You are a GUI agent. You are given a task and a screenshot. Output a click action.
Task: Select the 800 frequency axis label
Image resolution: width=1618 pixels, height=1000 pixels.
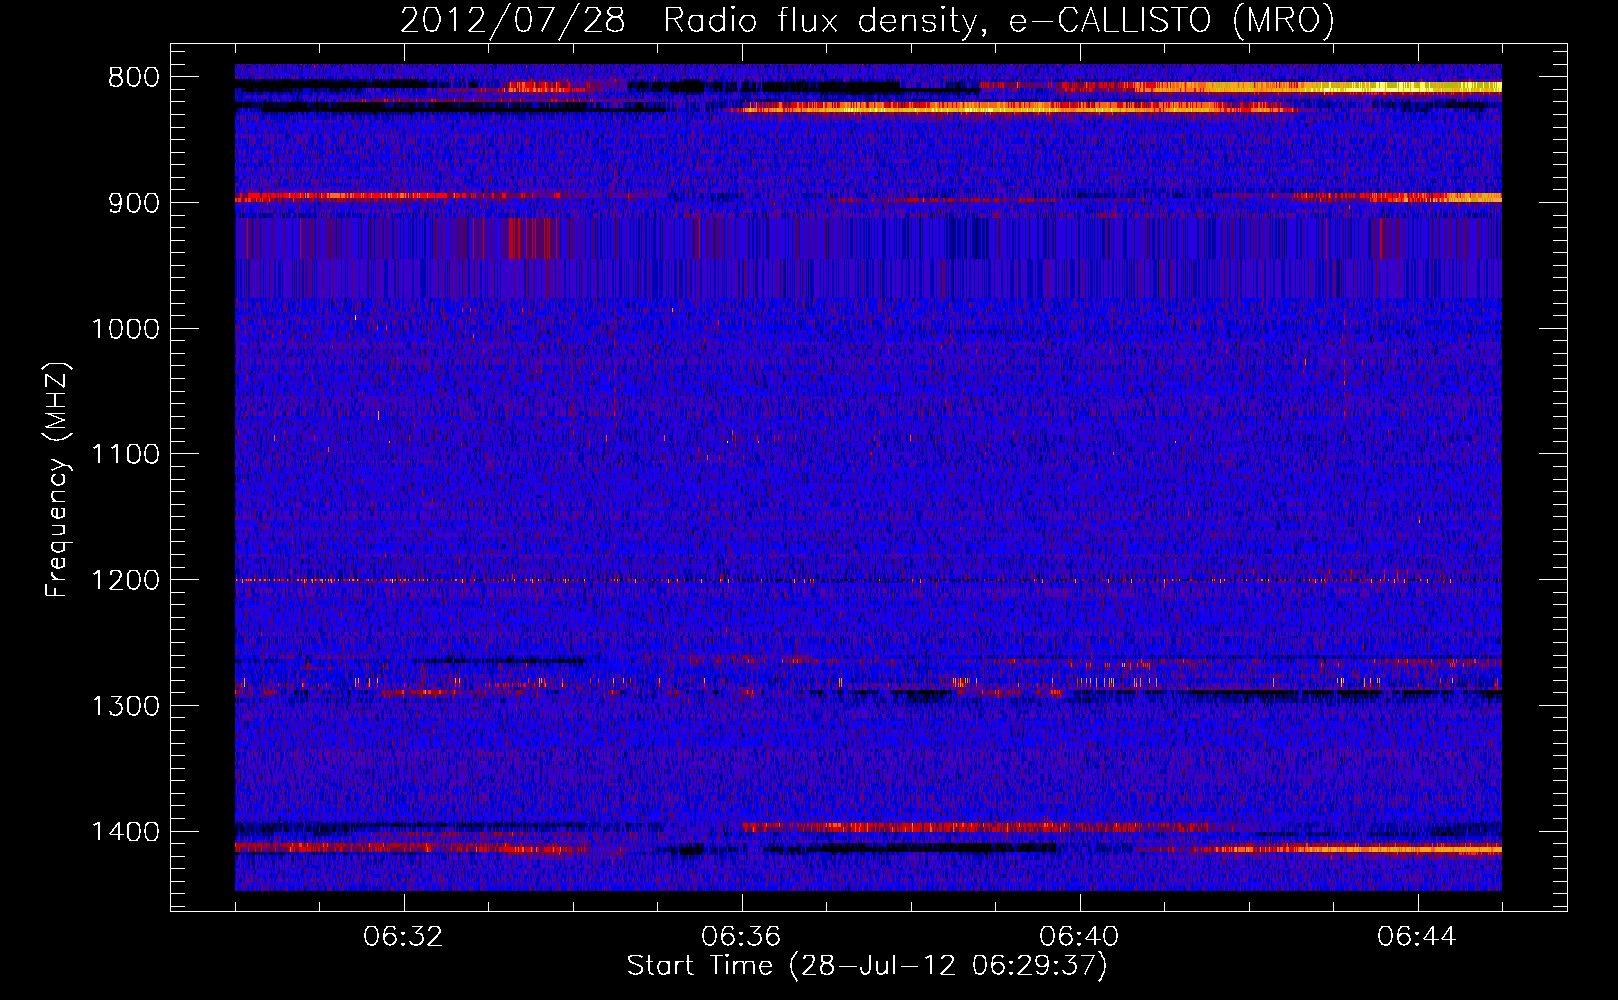click(x=133, y=78)
